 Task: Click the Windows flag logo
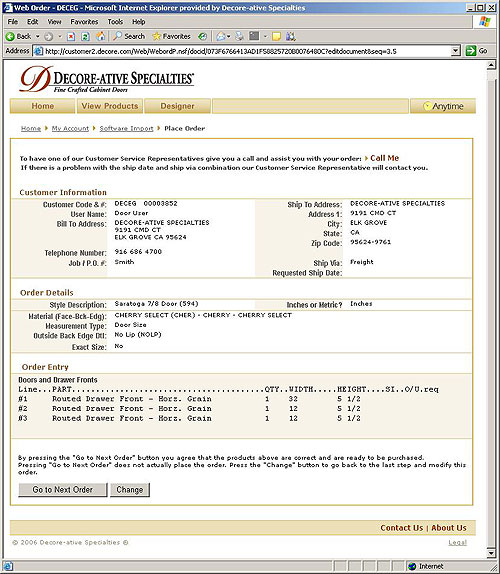pos(485,22)
